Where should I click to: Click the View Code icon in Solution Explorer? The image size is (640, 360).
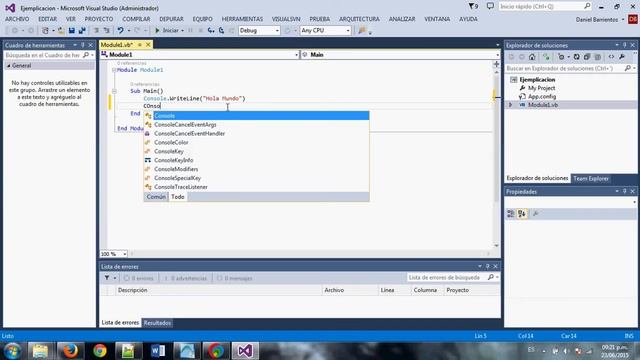(x=611, y=57)
